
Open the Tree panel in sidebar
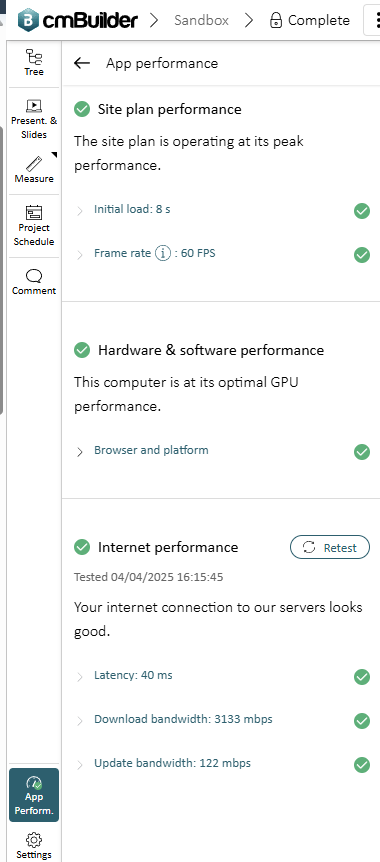tap(34, 62)
